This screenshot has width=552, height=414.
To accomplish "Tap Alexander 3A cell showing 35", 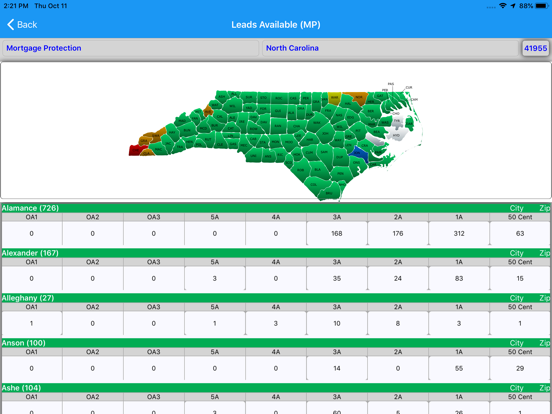I will point(337,278).
